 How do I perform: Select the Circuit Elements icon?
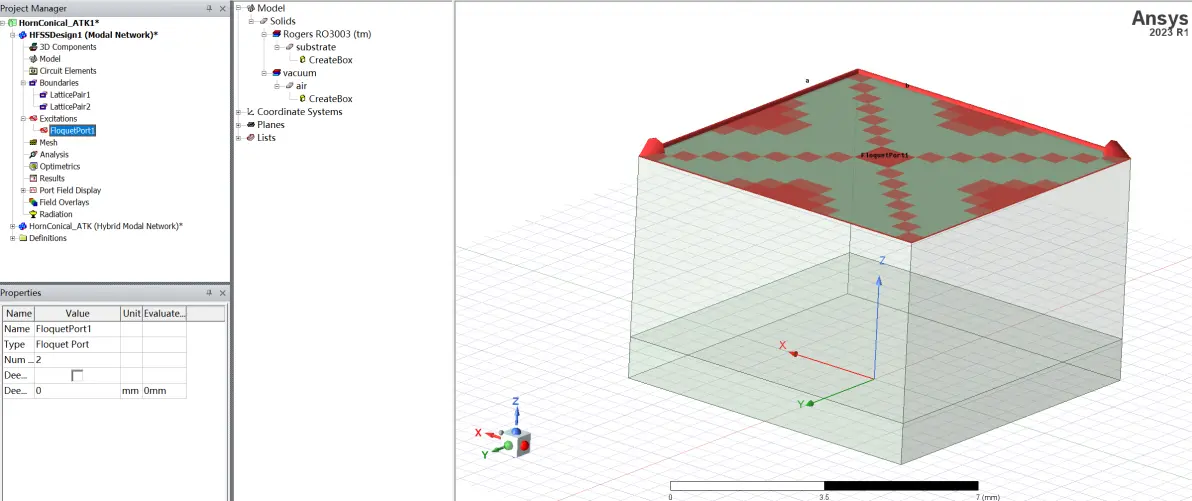coord(33,71)
